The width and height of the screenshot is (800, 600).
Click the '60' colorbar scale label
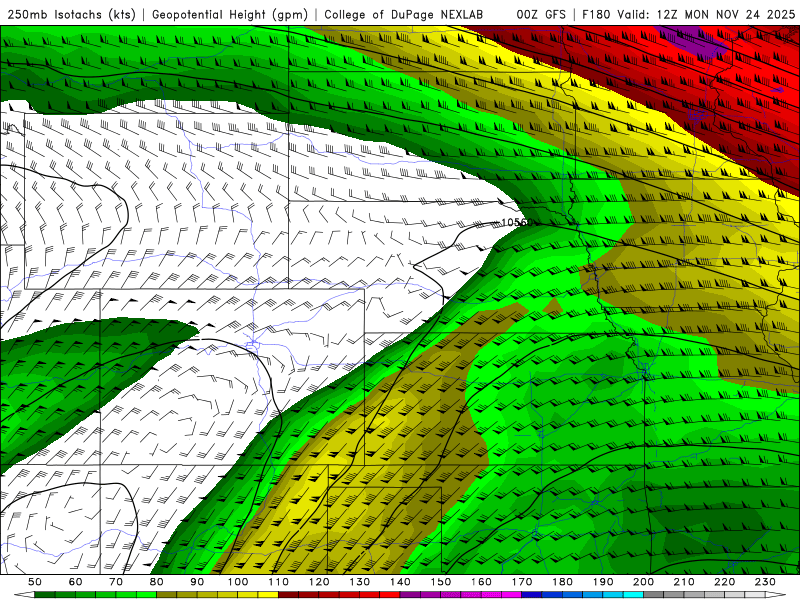tap(76, 582)
